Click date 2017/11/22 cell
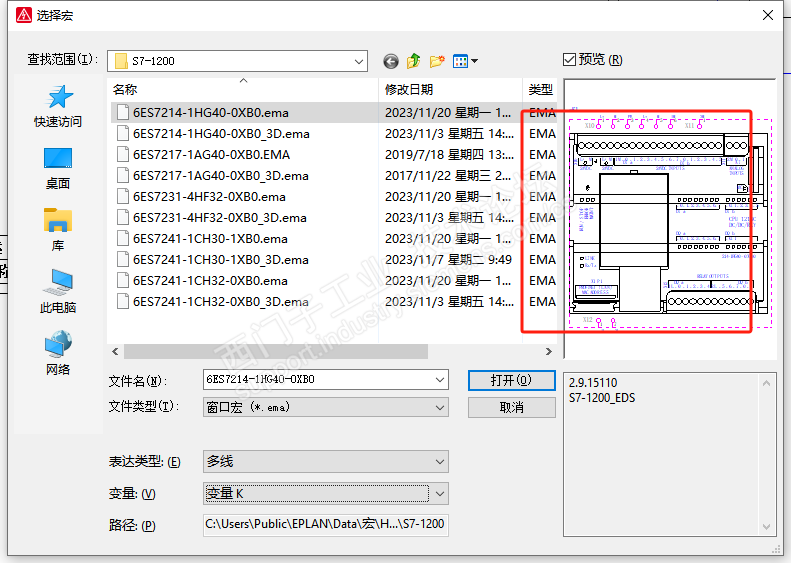Viewport: 791px width, 563px height. [448, 176]
